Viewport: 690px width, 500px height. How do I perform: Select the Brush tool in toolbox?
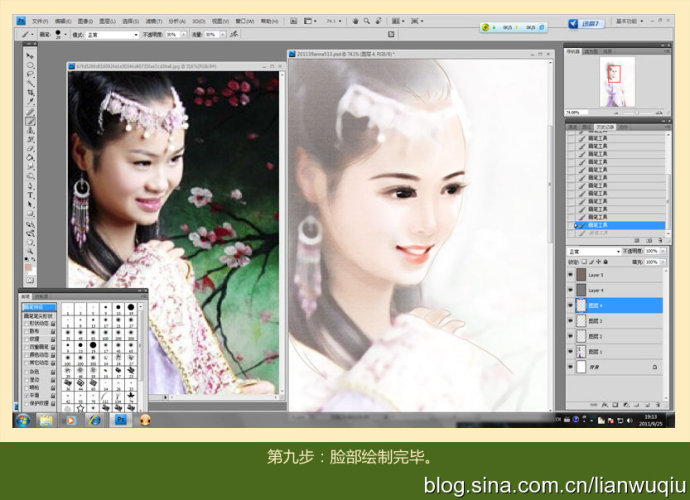point(30,121)
